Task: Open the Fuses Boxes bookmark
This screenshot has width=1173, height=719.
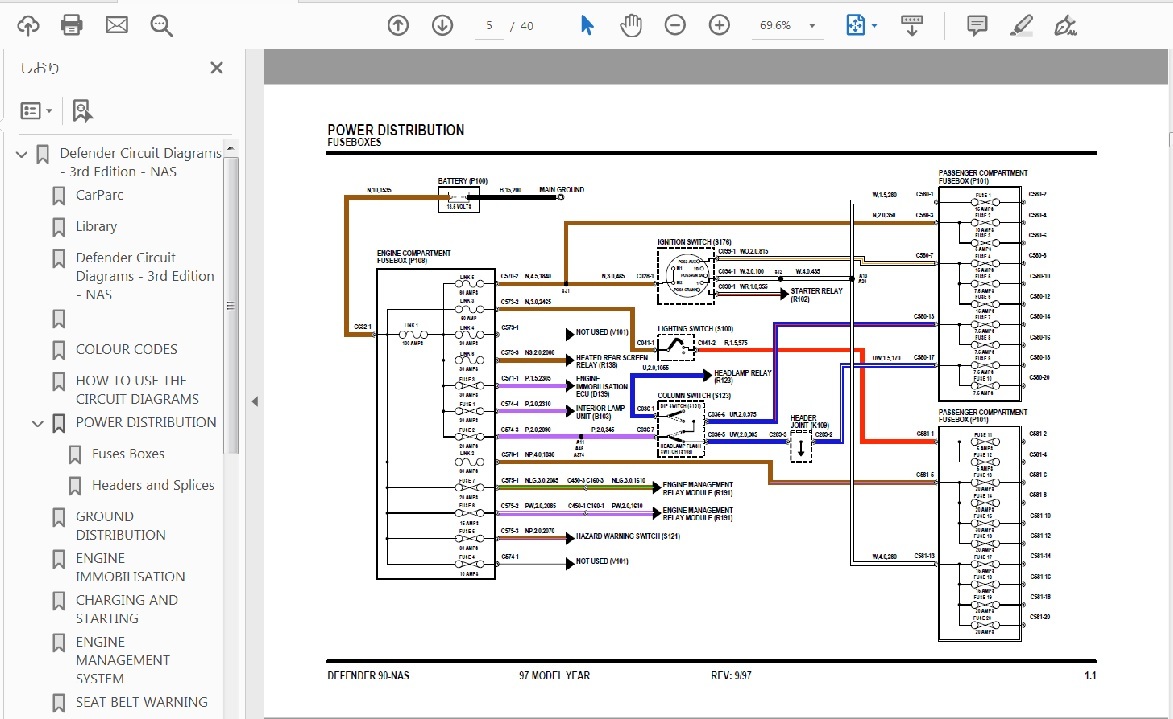Action: [128, 453]
